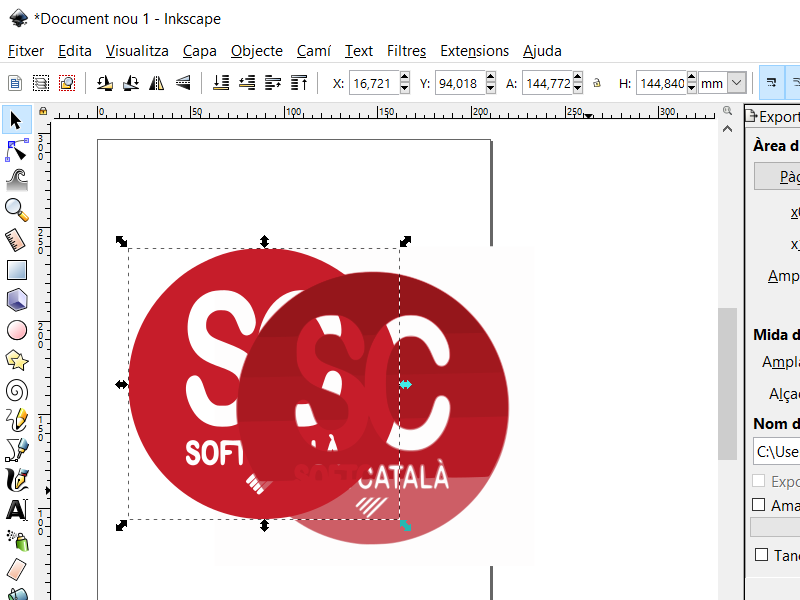Image resolution: width=800 pixels, height=600 pixels.
Task: Select the Text tool
Action: (16, 510)
